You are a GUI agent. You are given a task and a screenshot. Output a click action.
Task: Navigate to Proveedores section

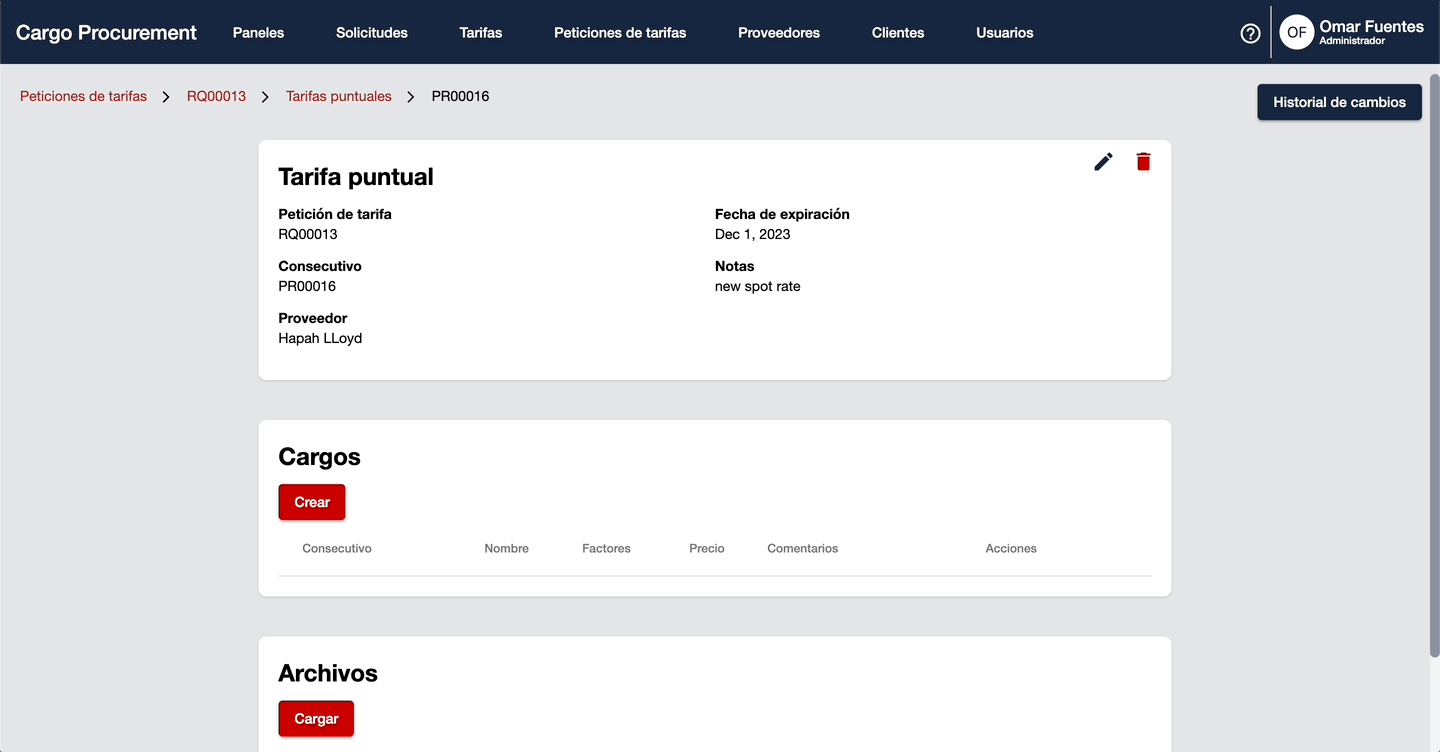tap(779, 33)
